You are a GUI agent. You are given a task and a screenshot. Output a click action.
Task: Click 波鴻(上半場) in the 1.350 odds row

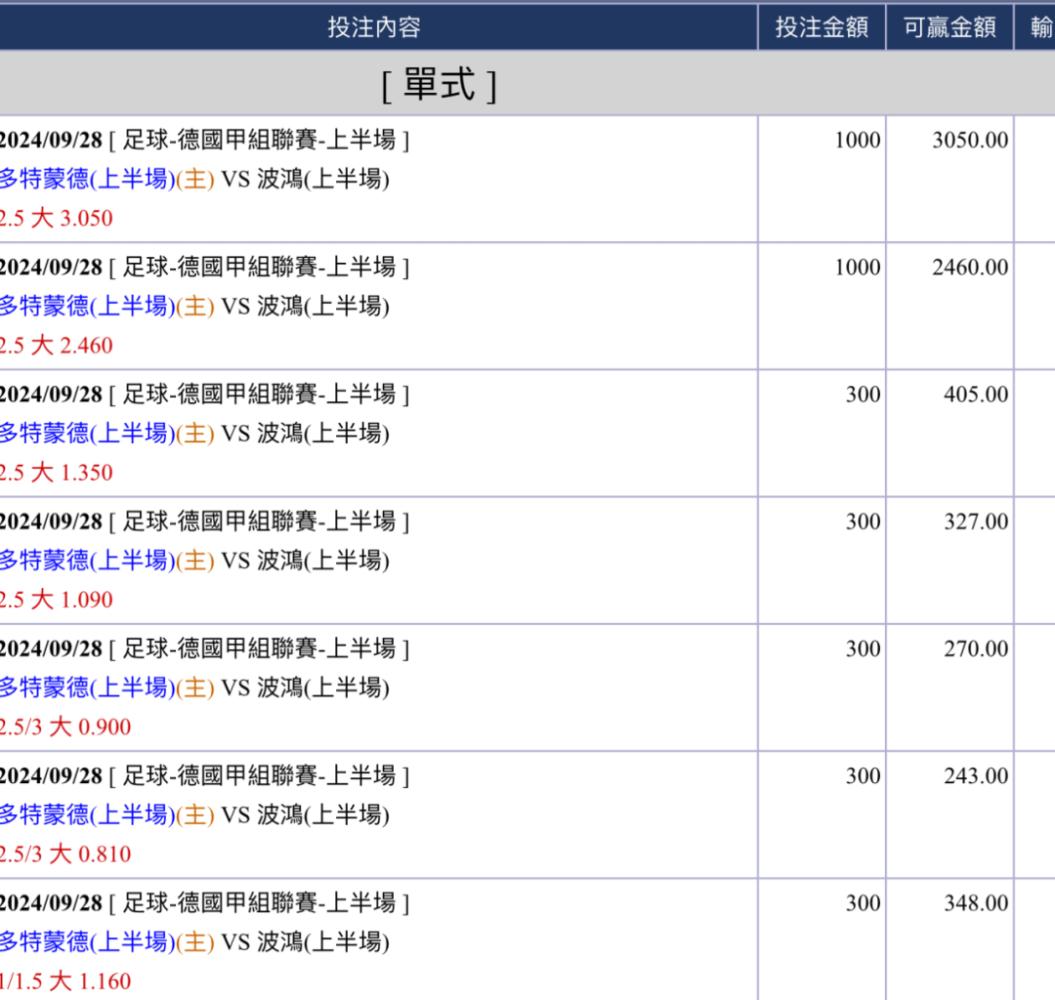point(323,433)
